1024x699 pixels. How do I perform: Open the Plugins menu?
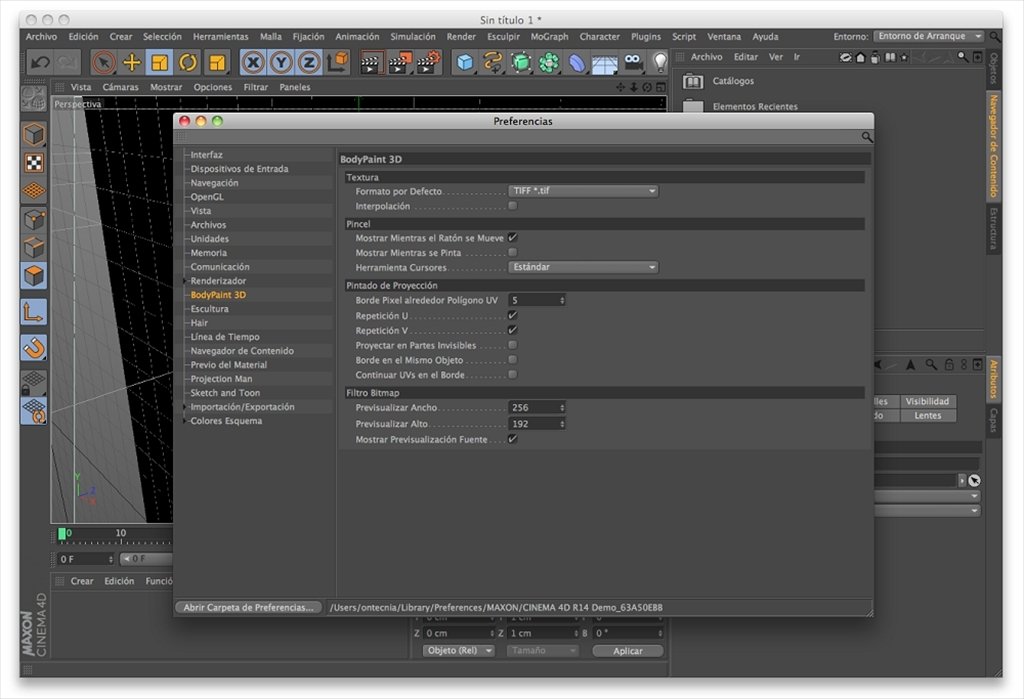coord(646,37)
